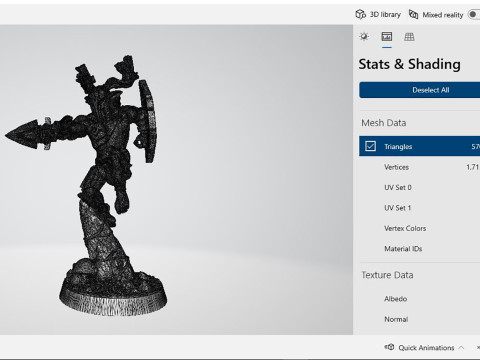
Task: Click the Deselect All button
Action: [420, 90]
